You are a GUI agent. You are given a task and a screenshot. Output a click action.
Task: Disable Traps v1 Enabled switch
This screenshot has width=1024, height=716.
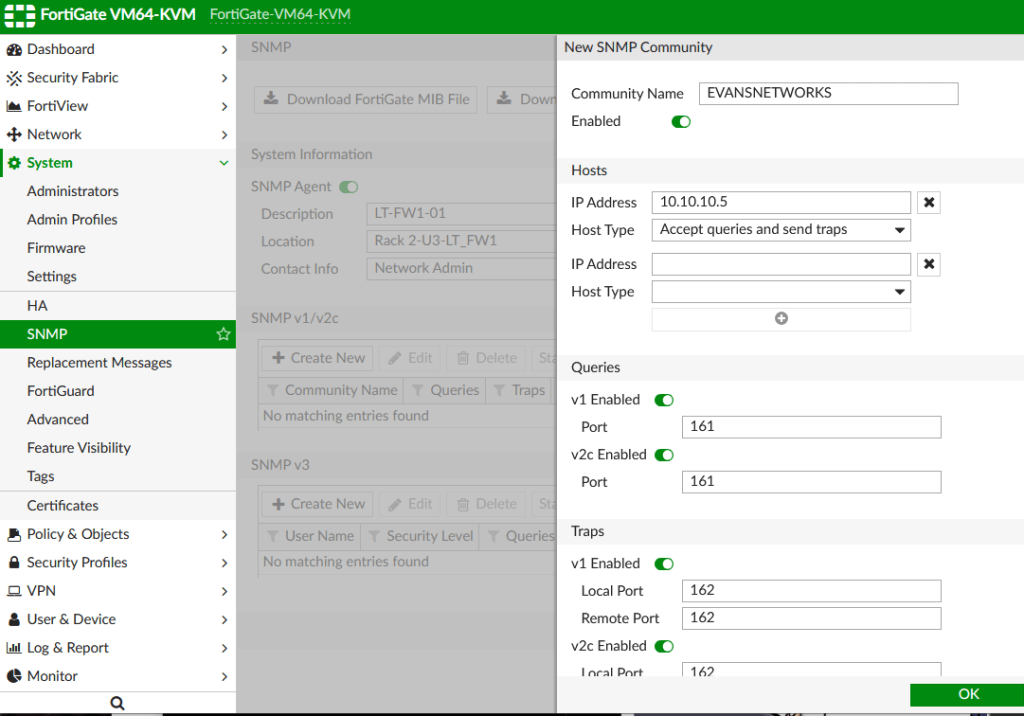coord(664,564)
